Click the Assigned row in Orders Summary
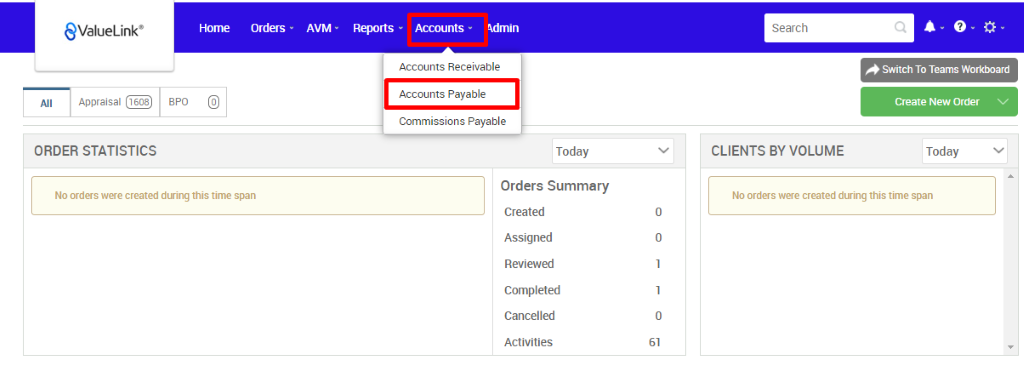The height and width of the screenshot is (372, 1024). (x=583, y=238)
